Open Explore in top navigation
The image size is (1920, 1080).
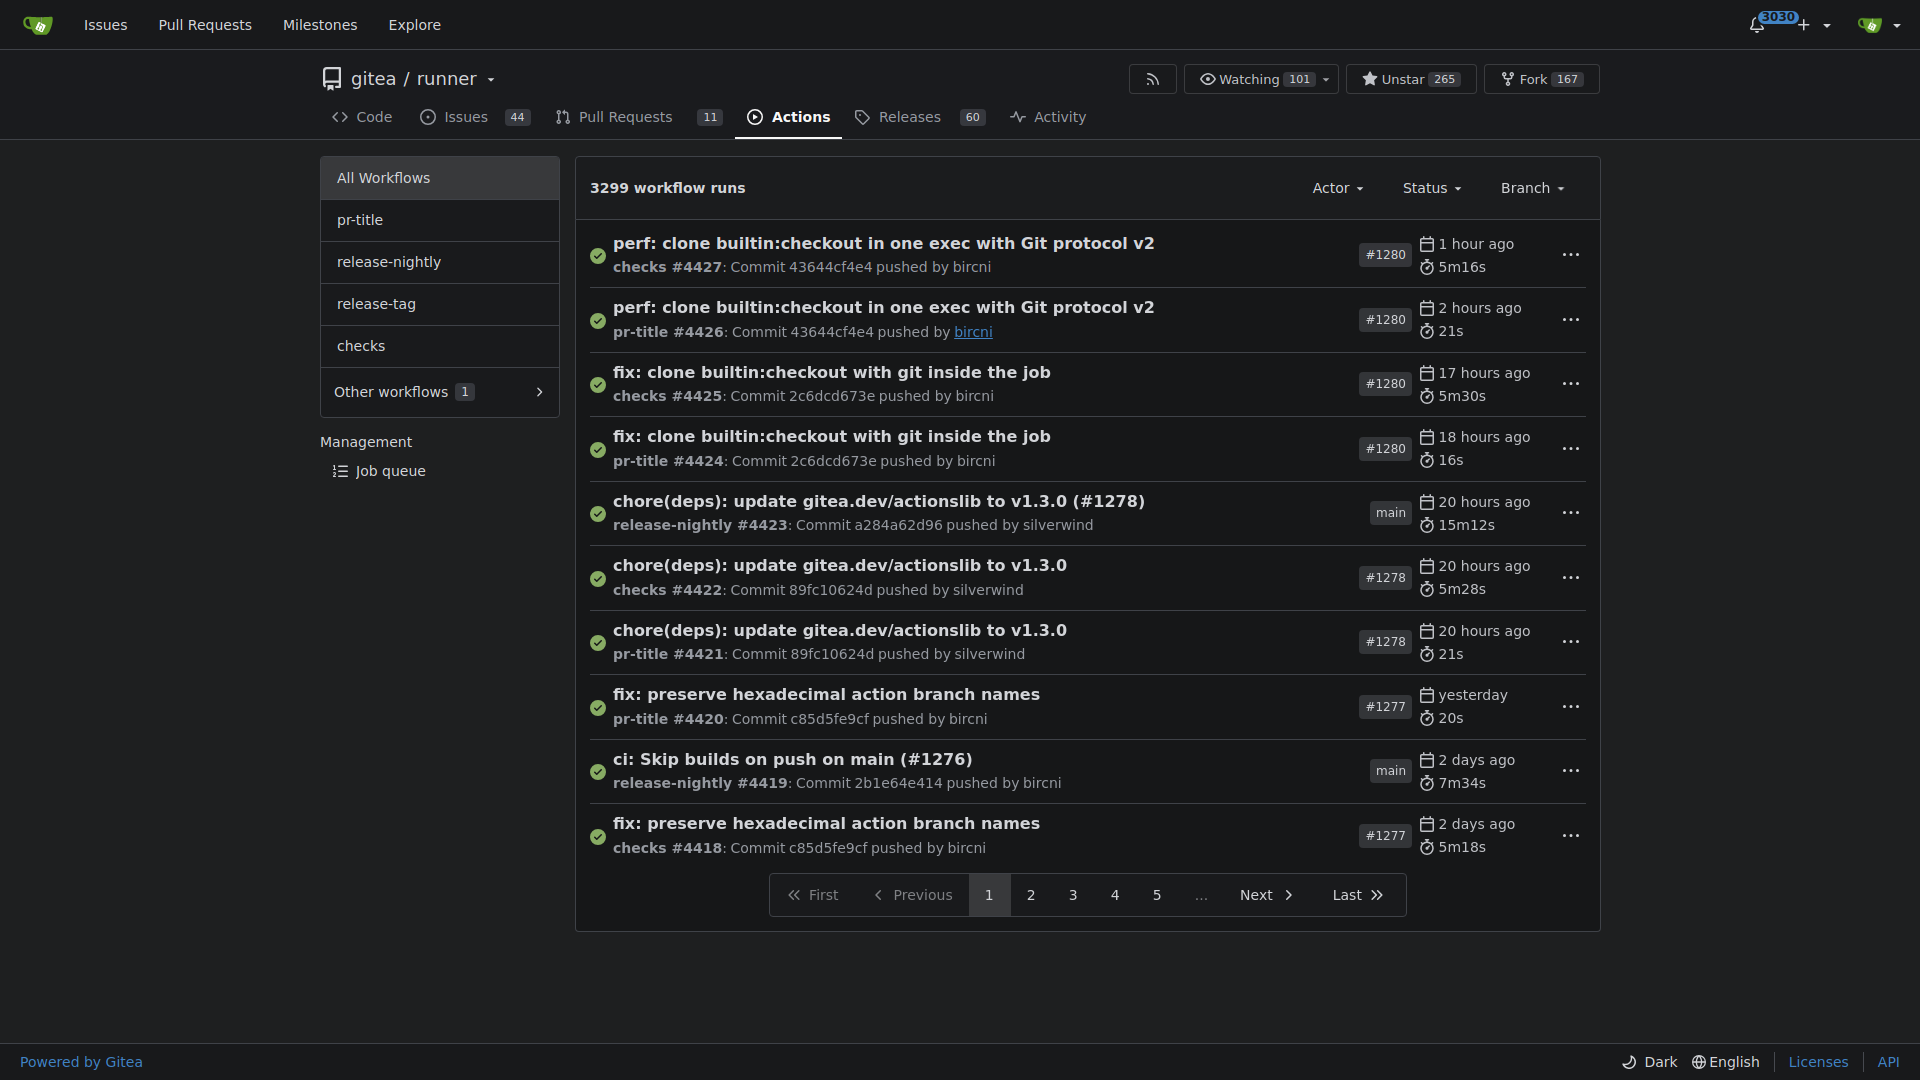tap(414, 25)
